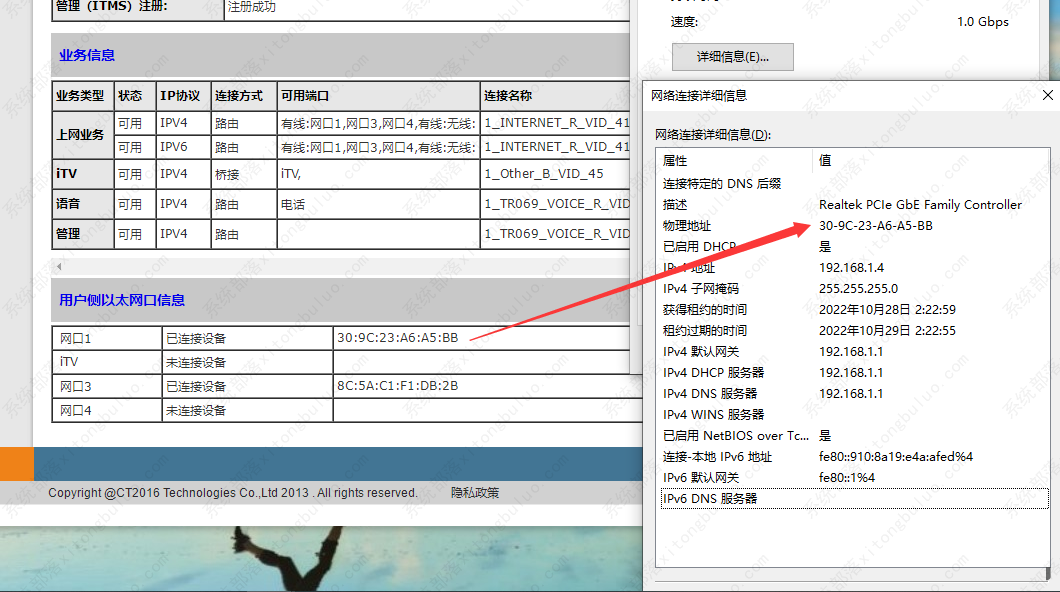
Task: Click the 用户侧以太网口信息 section header
Action: pos(120,300)
